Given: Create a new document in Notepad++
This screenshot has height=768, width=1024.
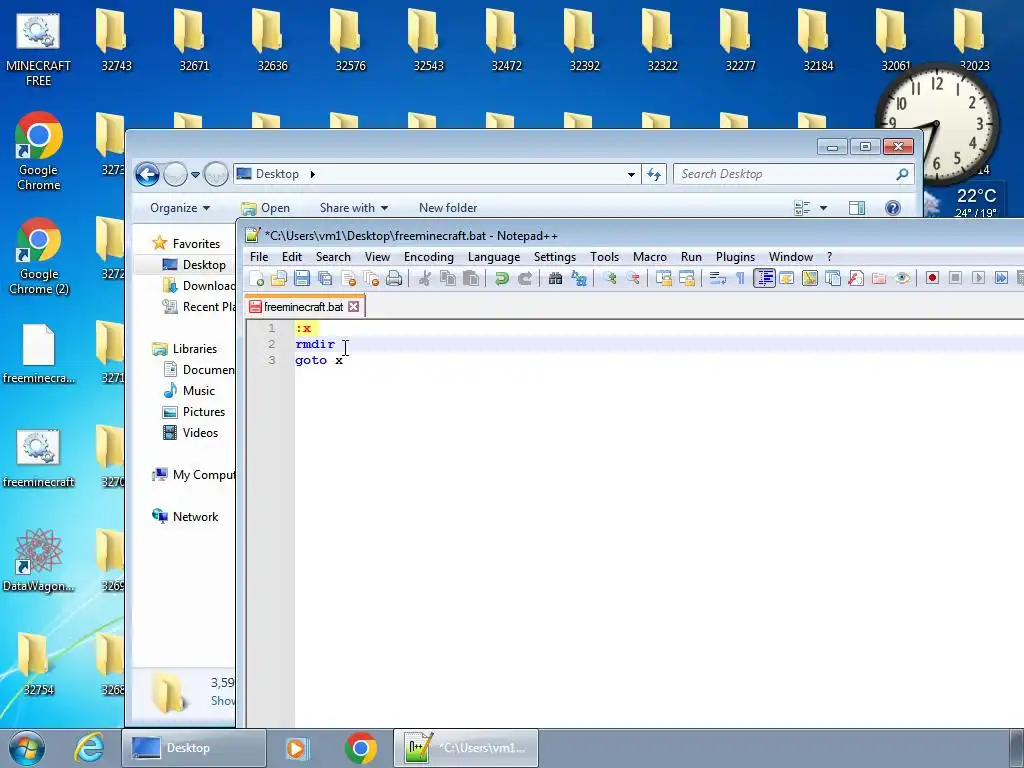Looking at the screenshot, I should 256,279.
